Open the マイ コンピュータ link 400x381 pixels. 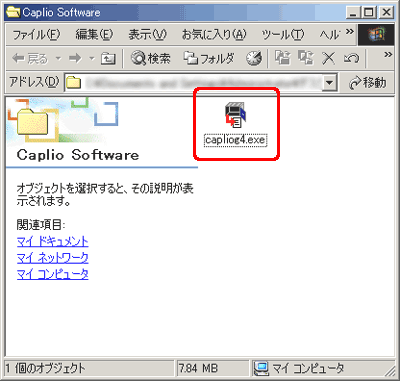coord(52,274)
